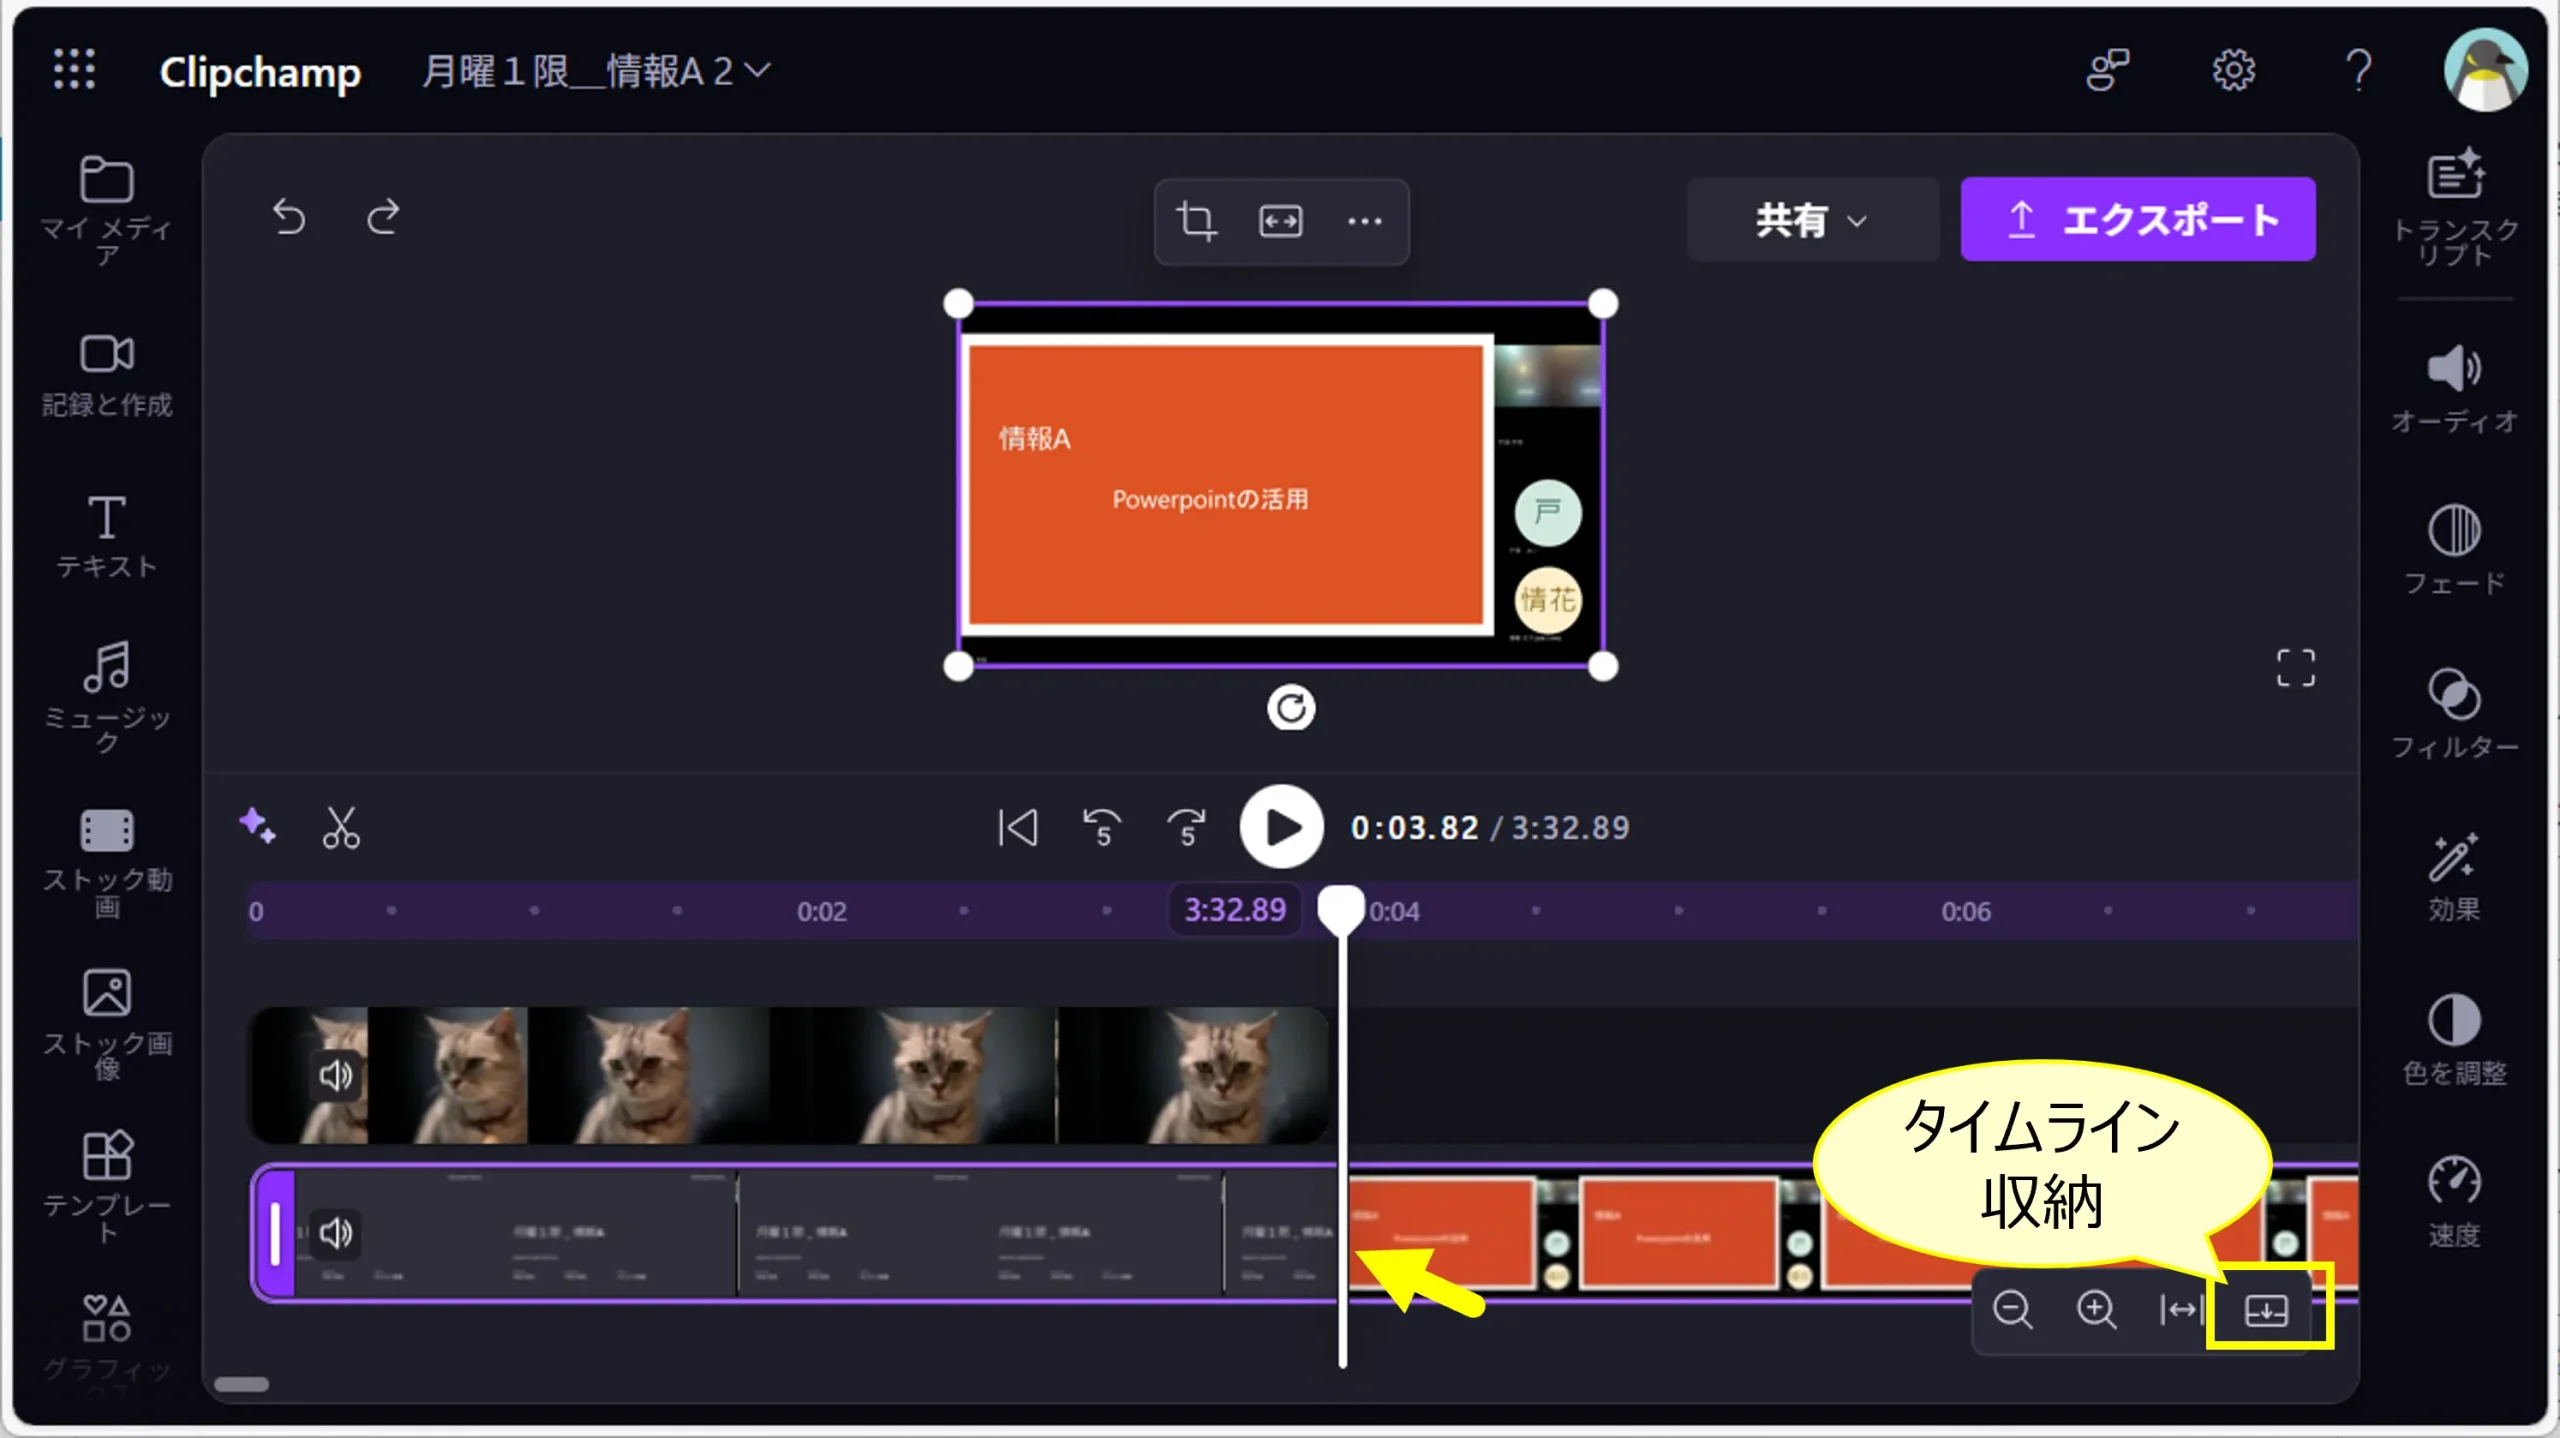Image resolution: width=2560 pixels, height=1438 pixels.
Task: Zoom in the timeline
Action: coord(2096,1309)
